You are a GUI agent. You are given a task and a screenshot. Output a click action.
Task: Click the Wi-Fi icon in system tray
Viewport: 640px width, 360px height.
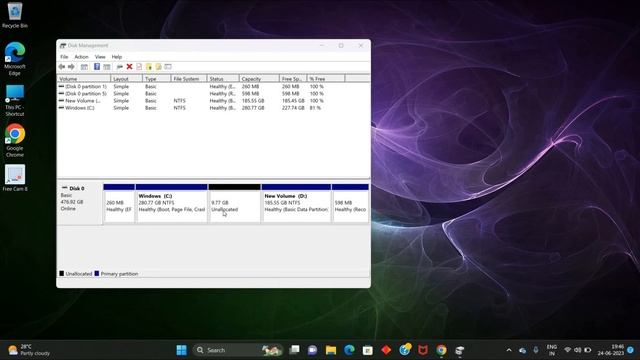567,350
